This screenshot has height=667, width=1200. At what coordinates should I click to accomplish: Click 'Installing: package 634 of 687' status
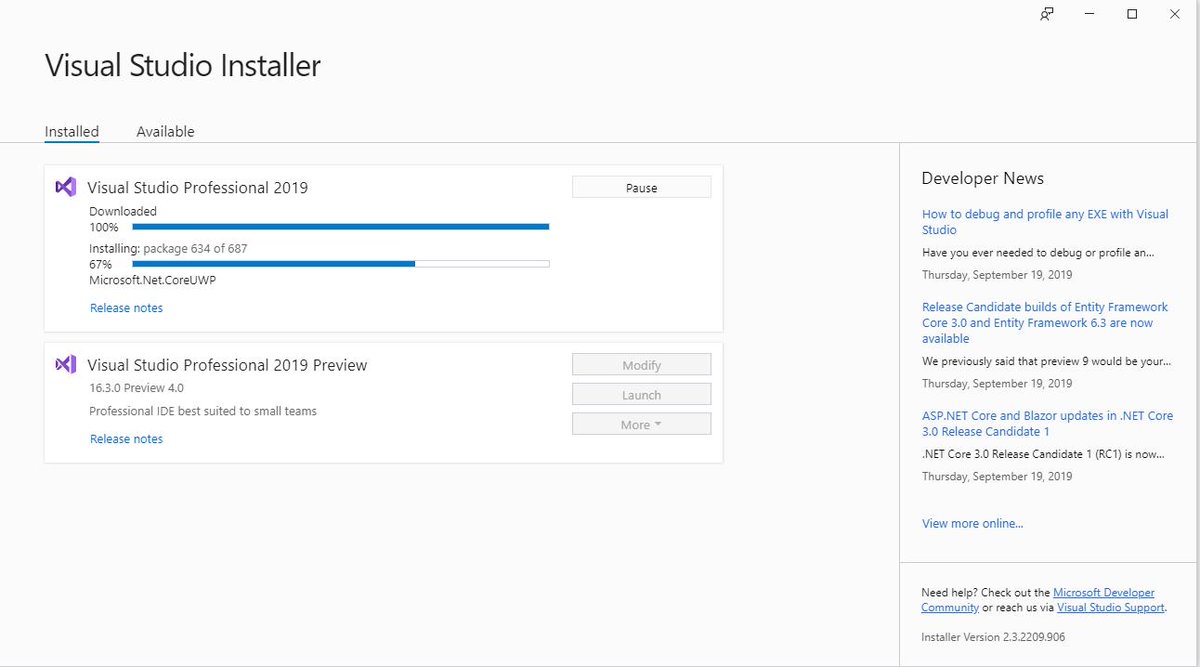click(x=168, y=248)
